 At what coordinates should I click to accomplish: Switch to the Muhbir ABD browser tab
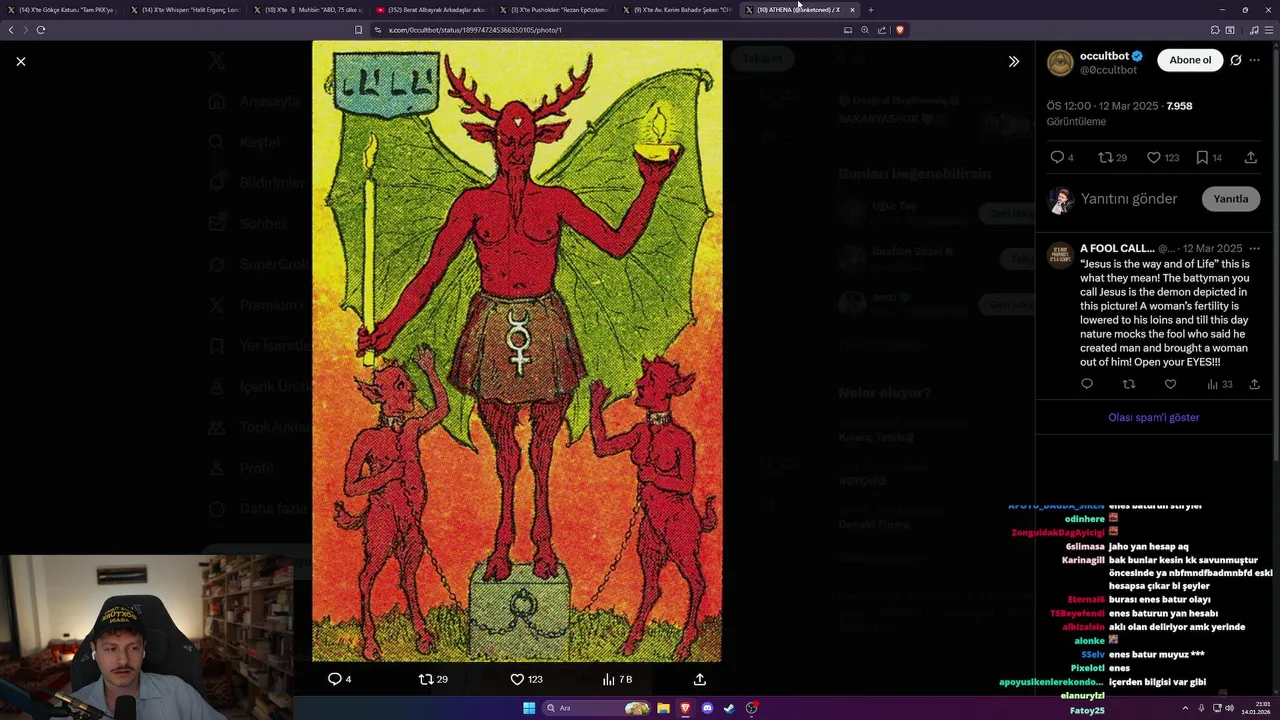(x=308, y=10)
